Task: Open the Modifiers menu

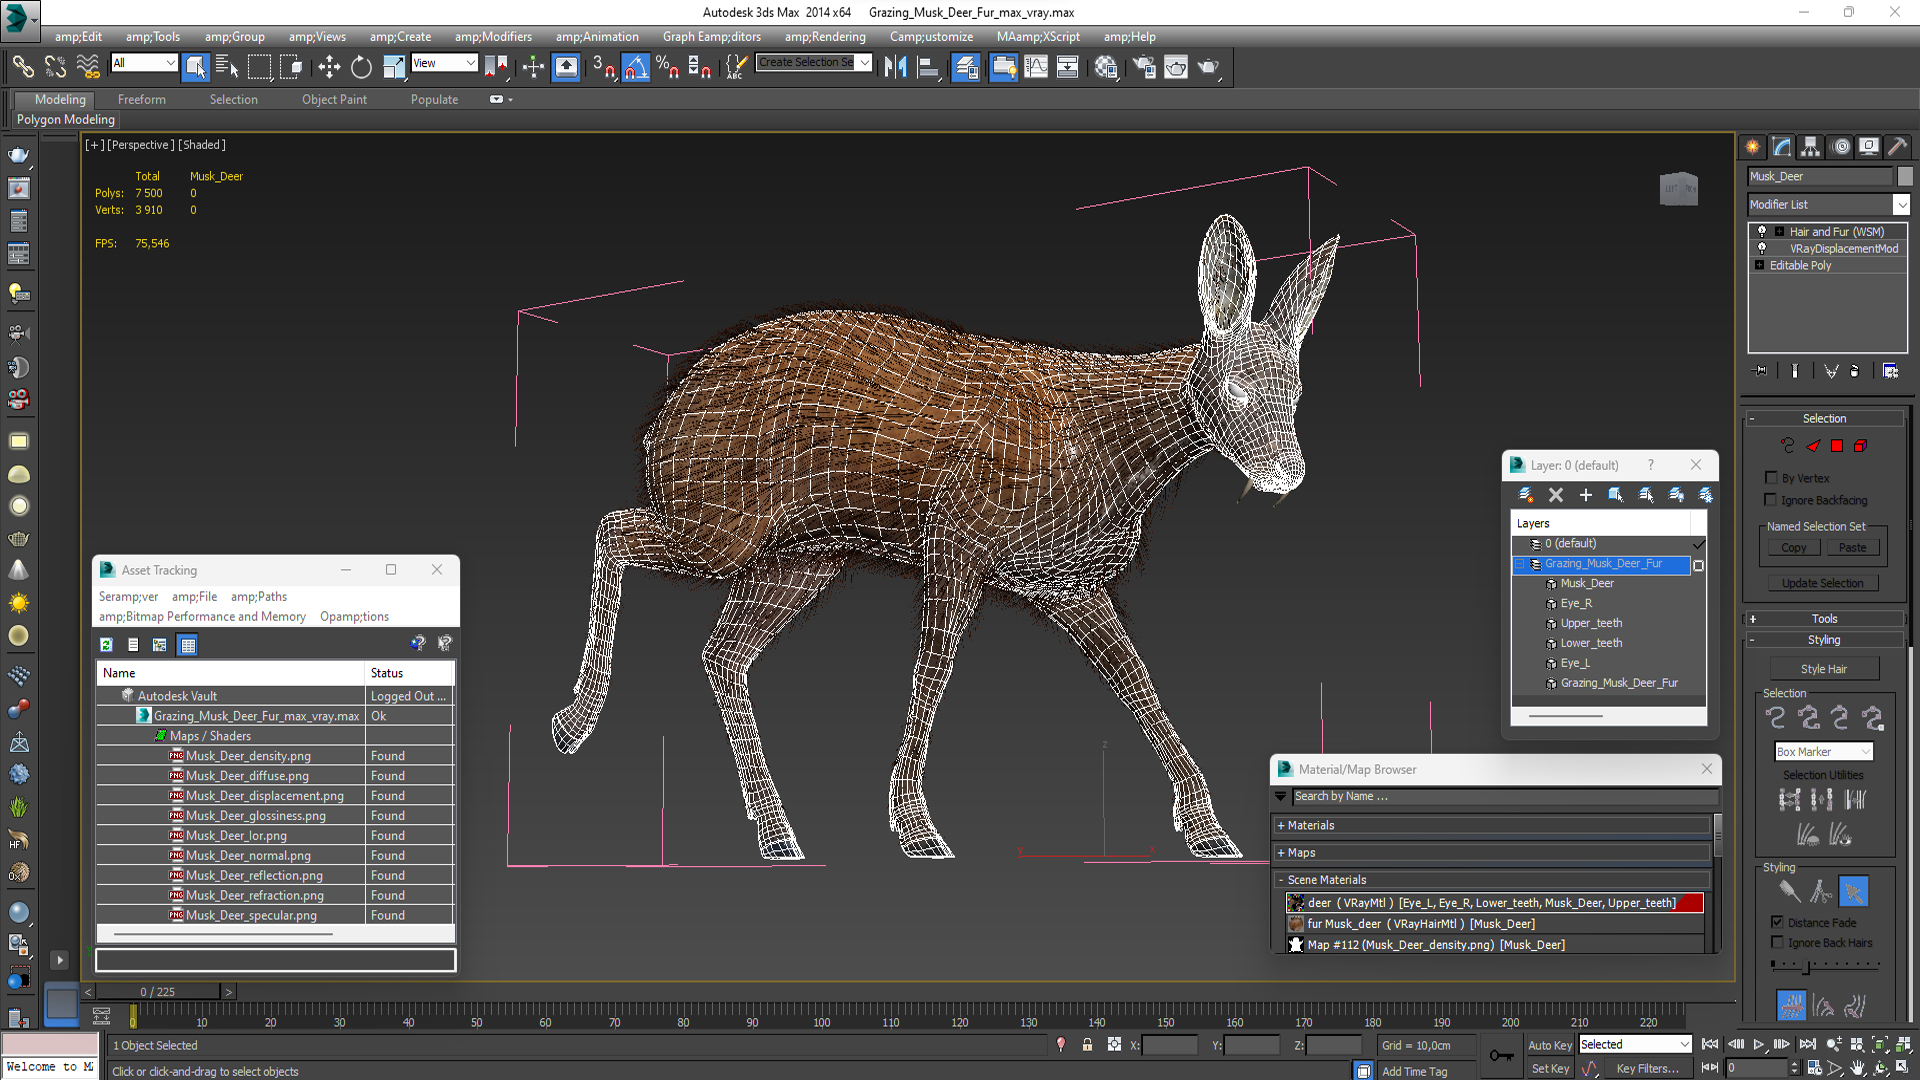Action: [x=493, y=37]
